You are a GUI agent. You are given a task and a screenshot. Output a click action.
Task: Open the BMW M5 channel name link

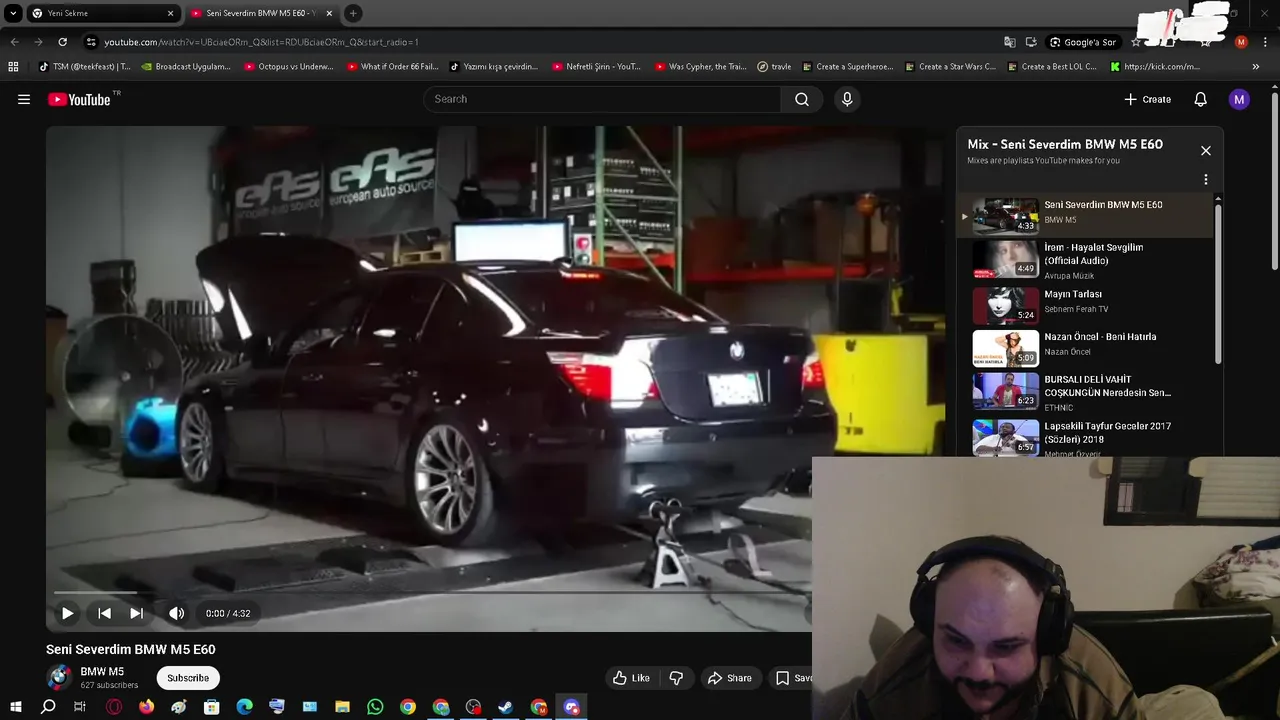(102, 672)
